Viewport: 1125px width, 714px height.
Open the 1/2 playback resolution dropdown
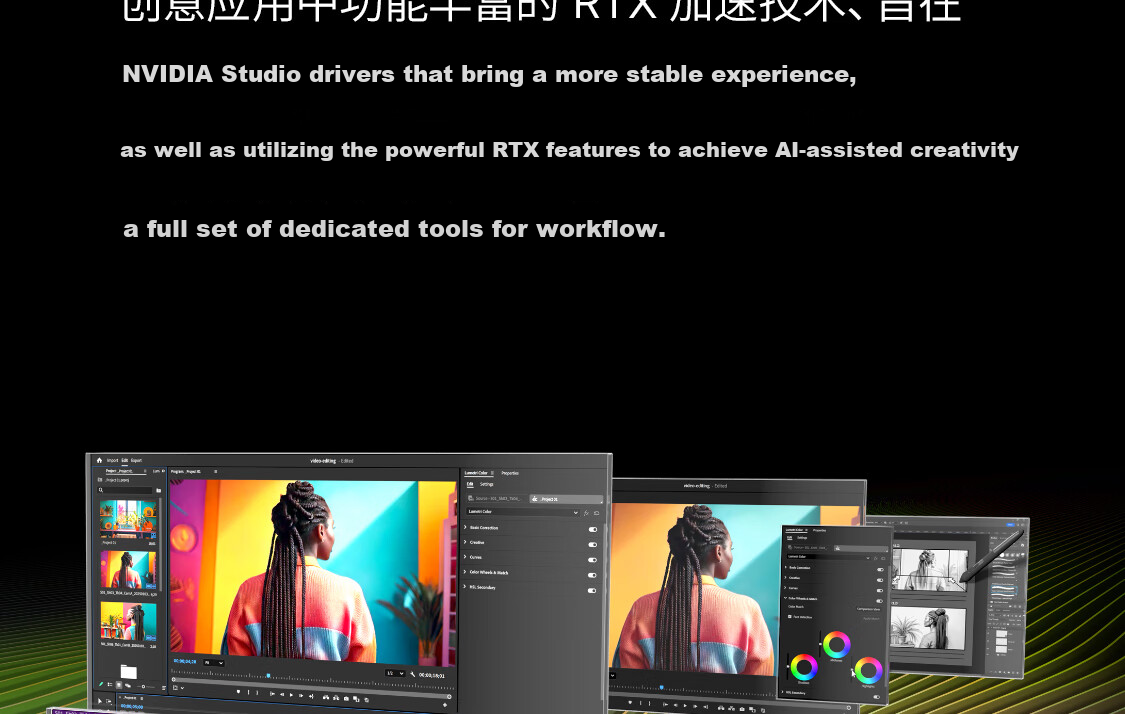coord(395,673)
